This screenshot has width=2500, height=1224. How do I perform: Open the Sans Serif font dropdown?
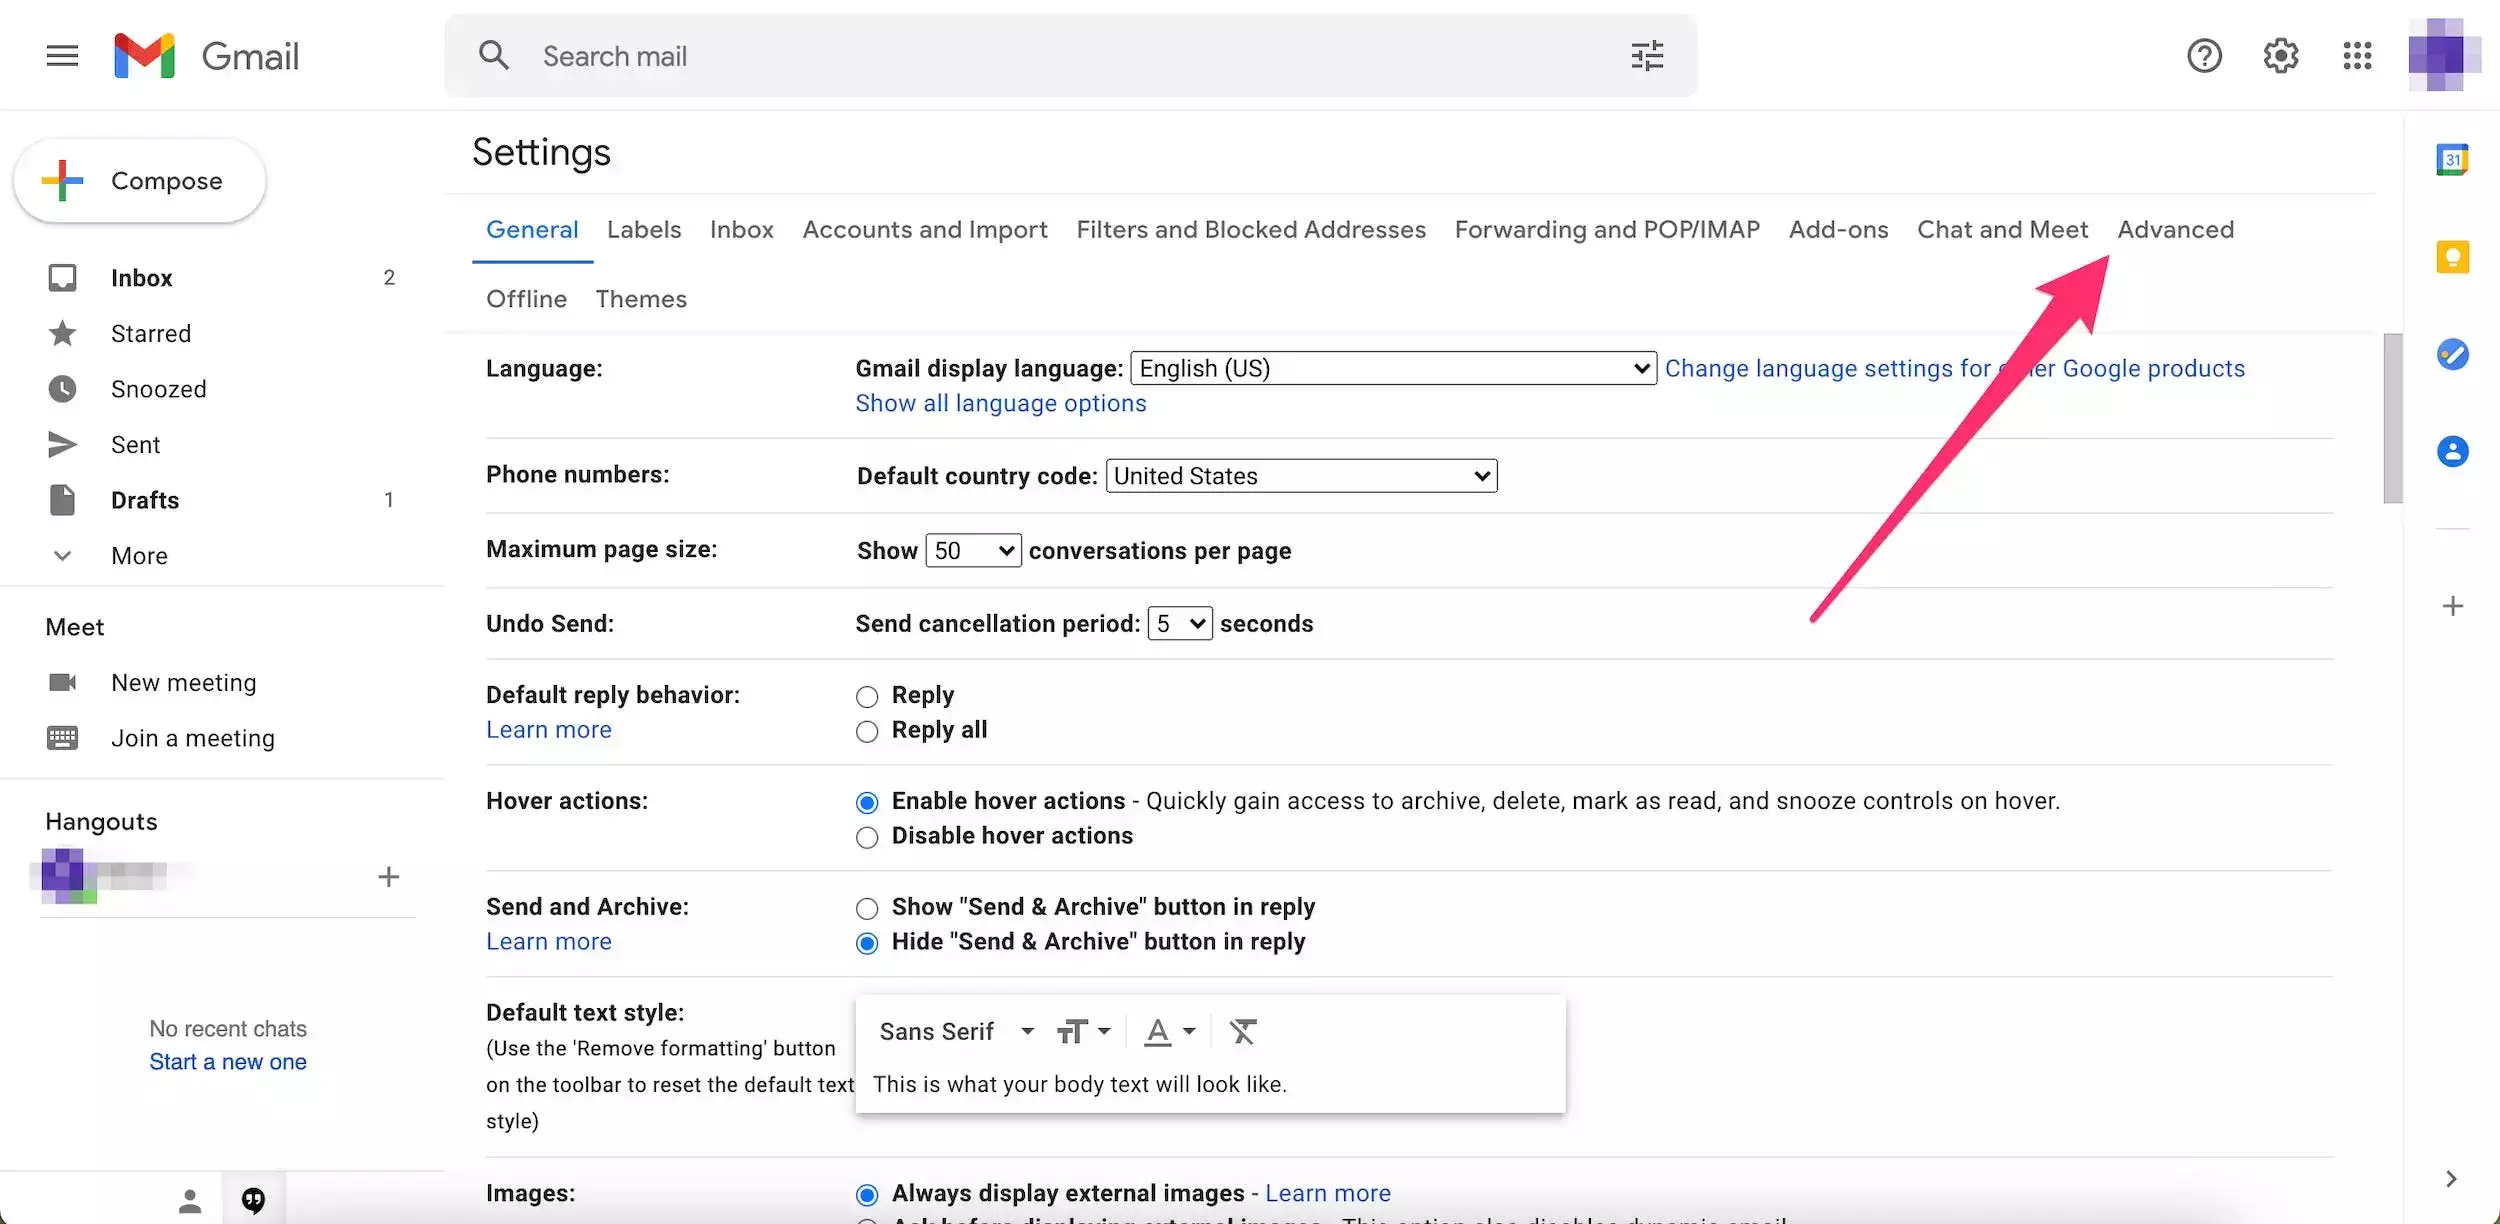pyautogui.click(x=956, y=1031)
